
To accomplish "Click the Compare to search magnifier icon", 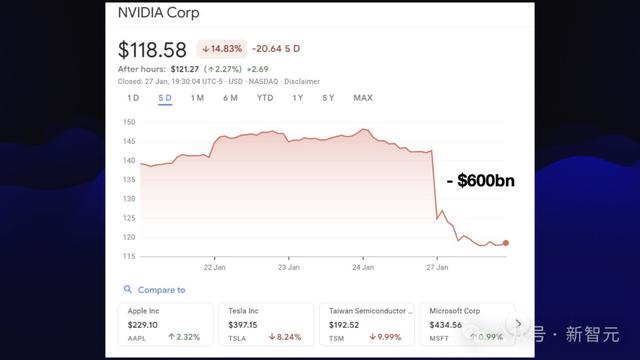I will coord(128,289).
